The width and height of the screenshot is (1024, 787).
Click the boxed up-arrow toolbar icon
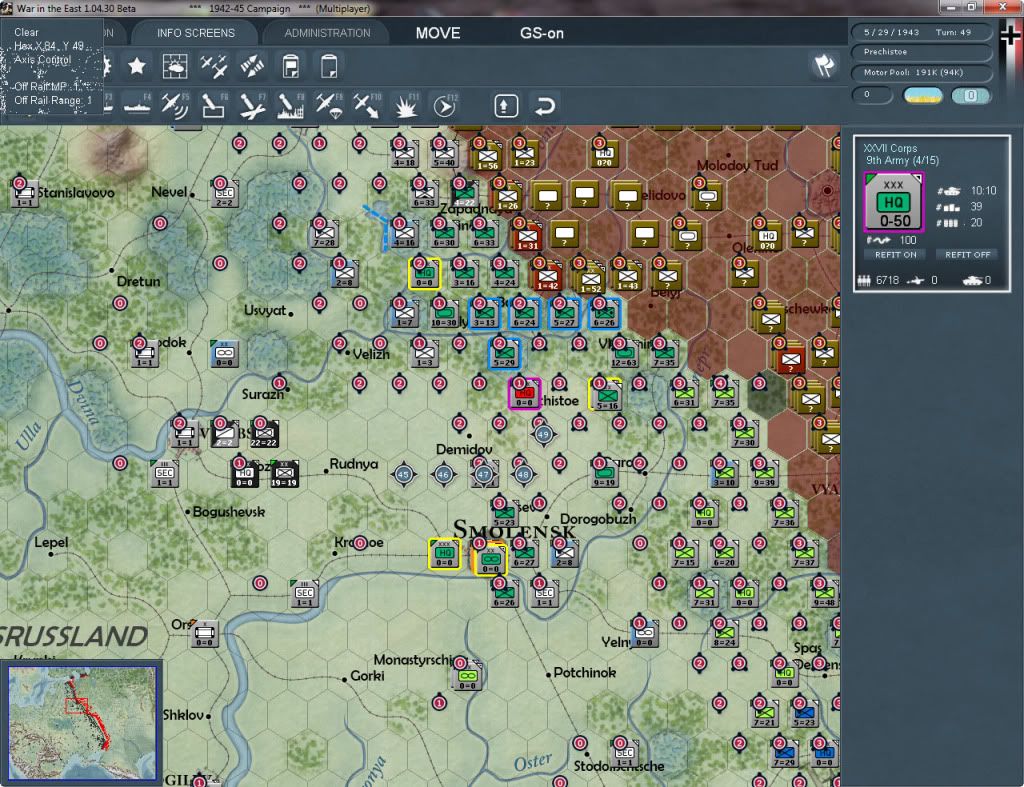pos(506,106)
